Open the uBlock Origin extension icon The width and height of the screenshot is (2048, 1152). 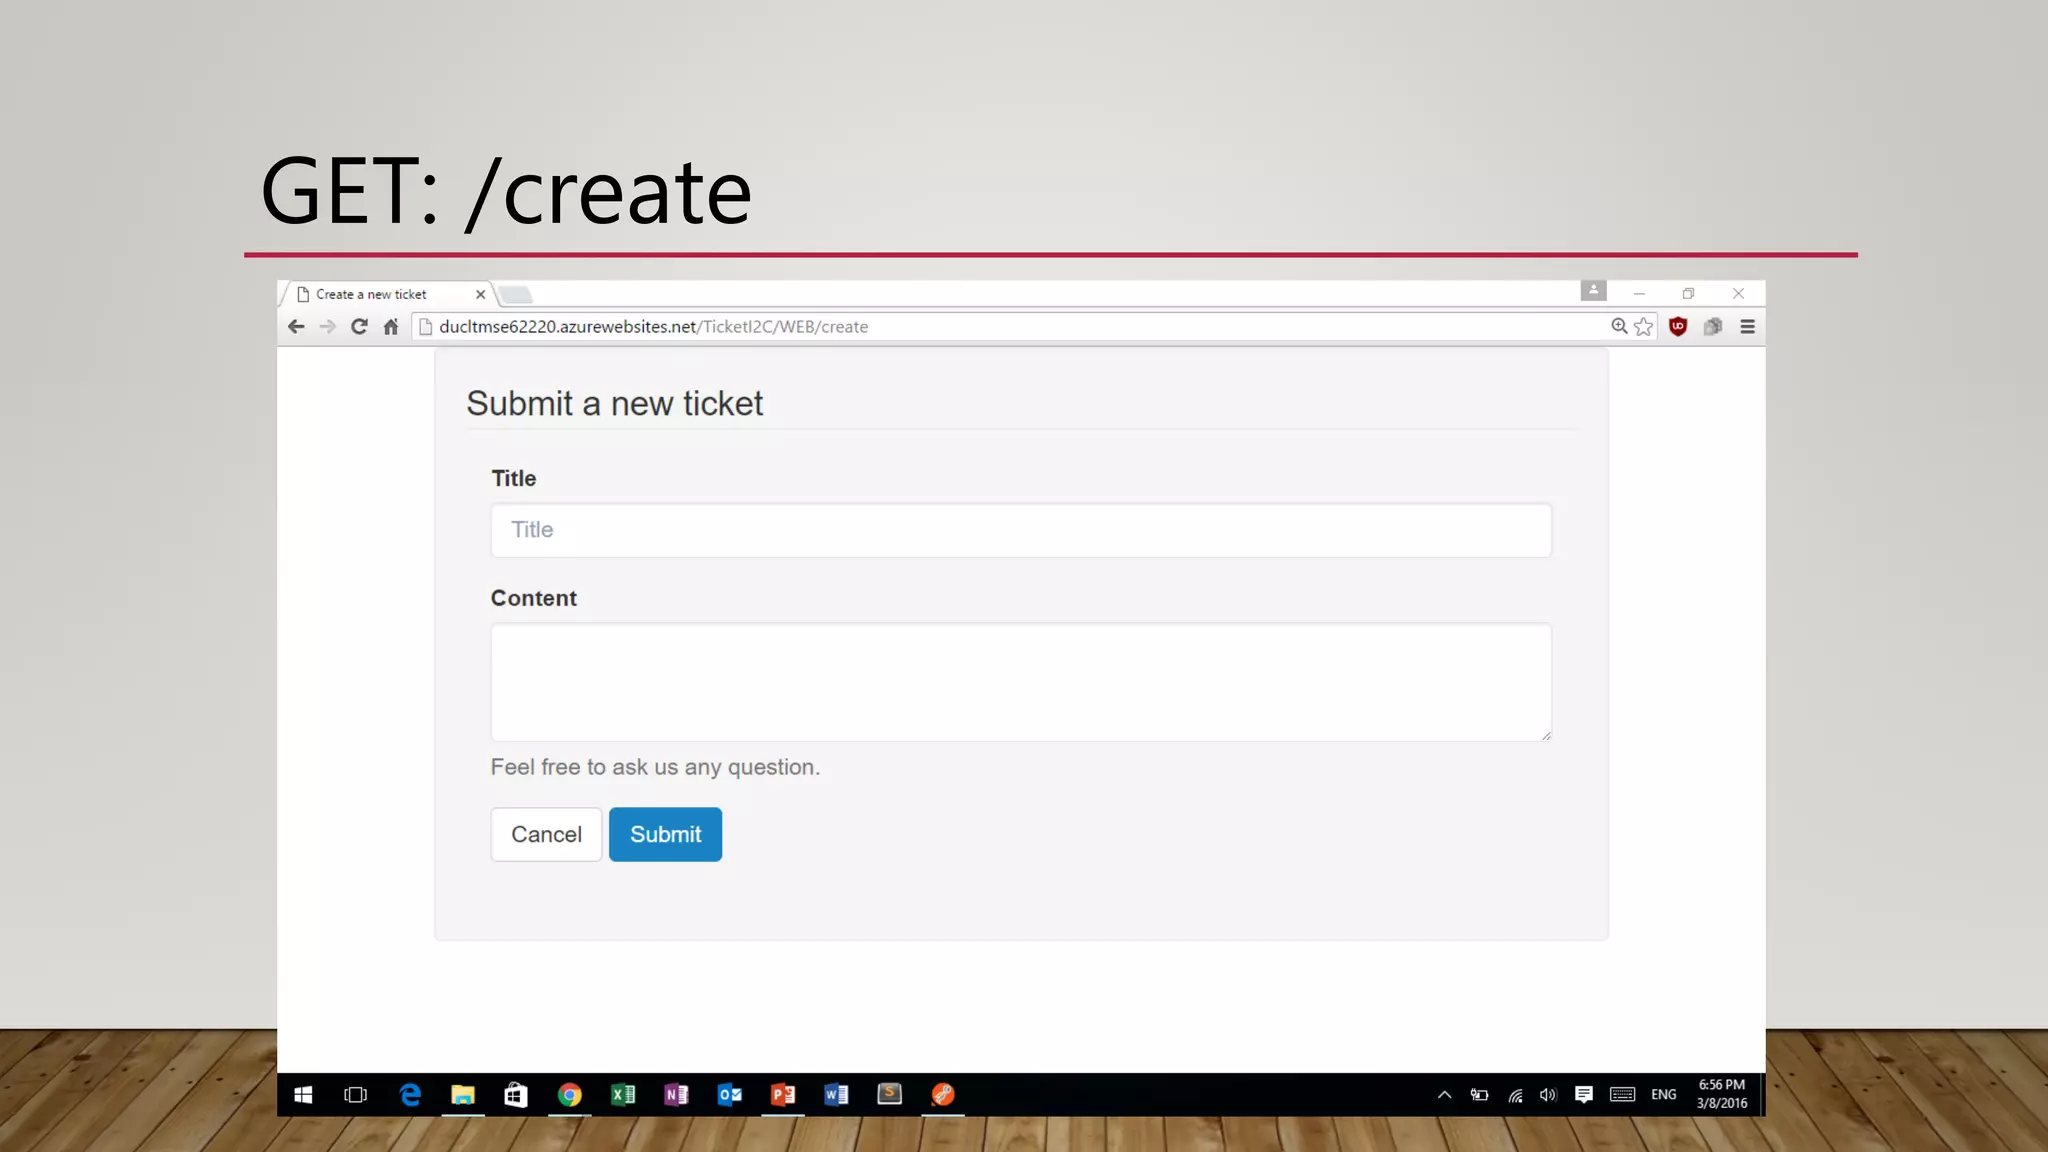1678,327
